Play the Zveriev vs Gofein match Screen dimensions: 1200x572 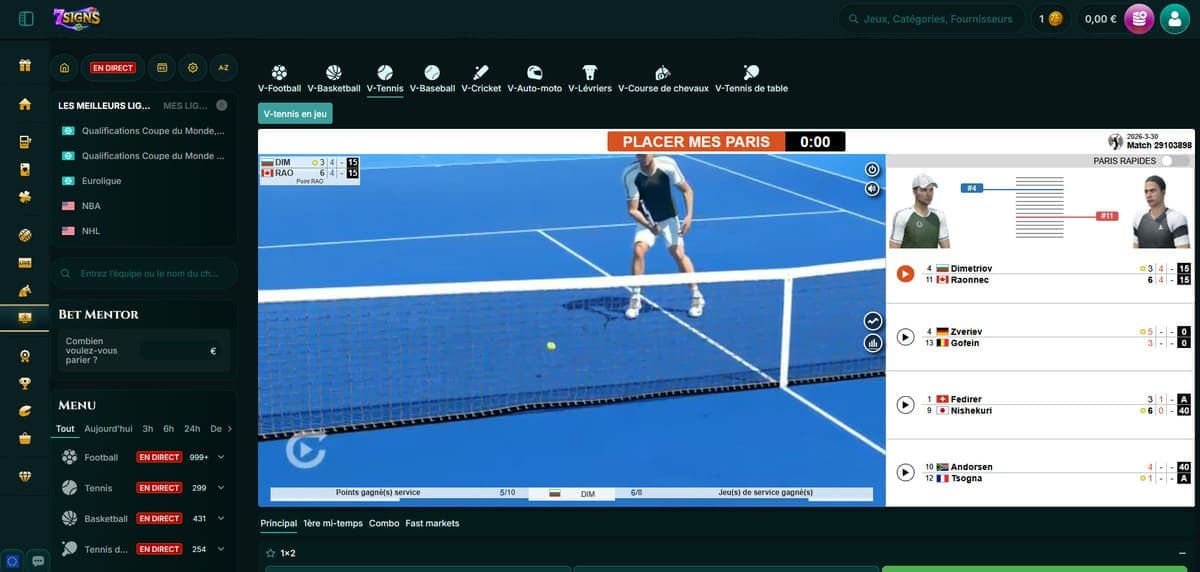pos(905,337)
